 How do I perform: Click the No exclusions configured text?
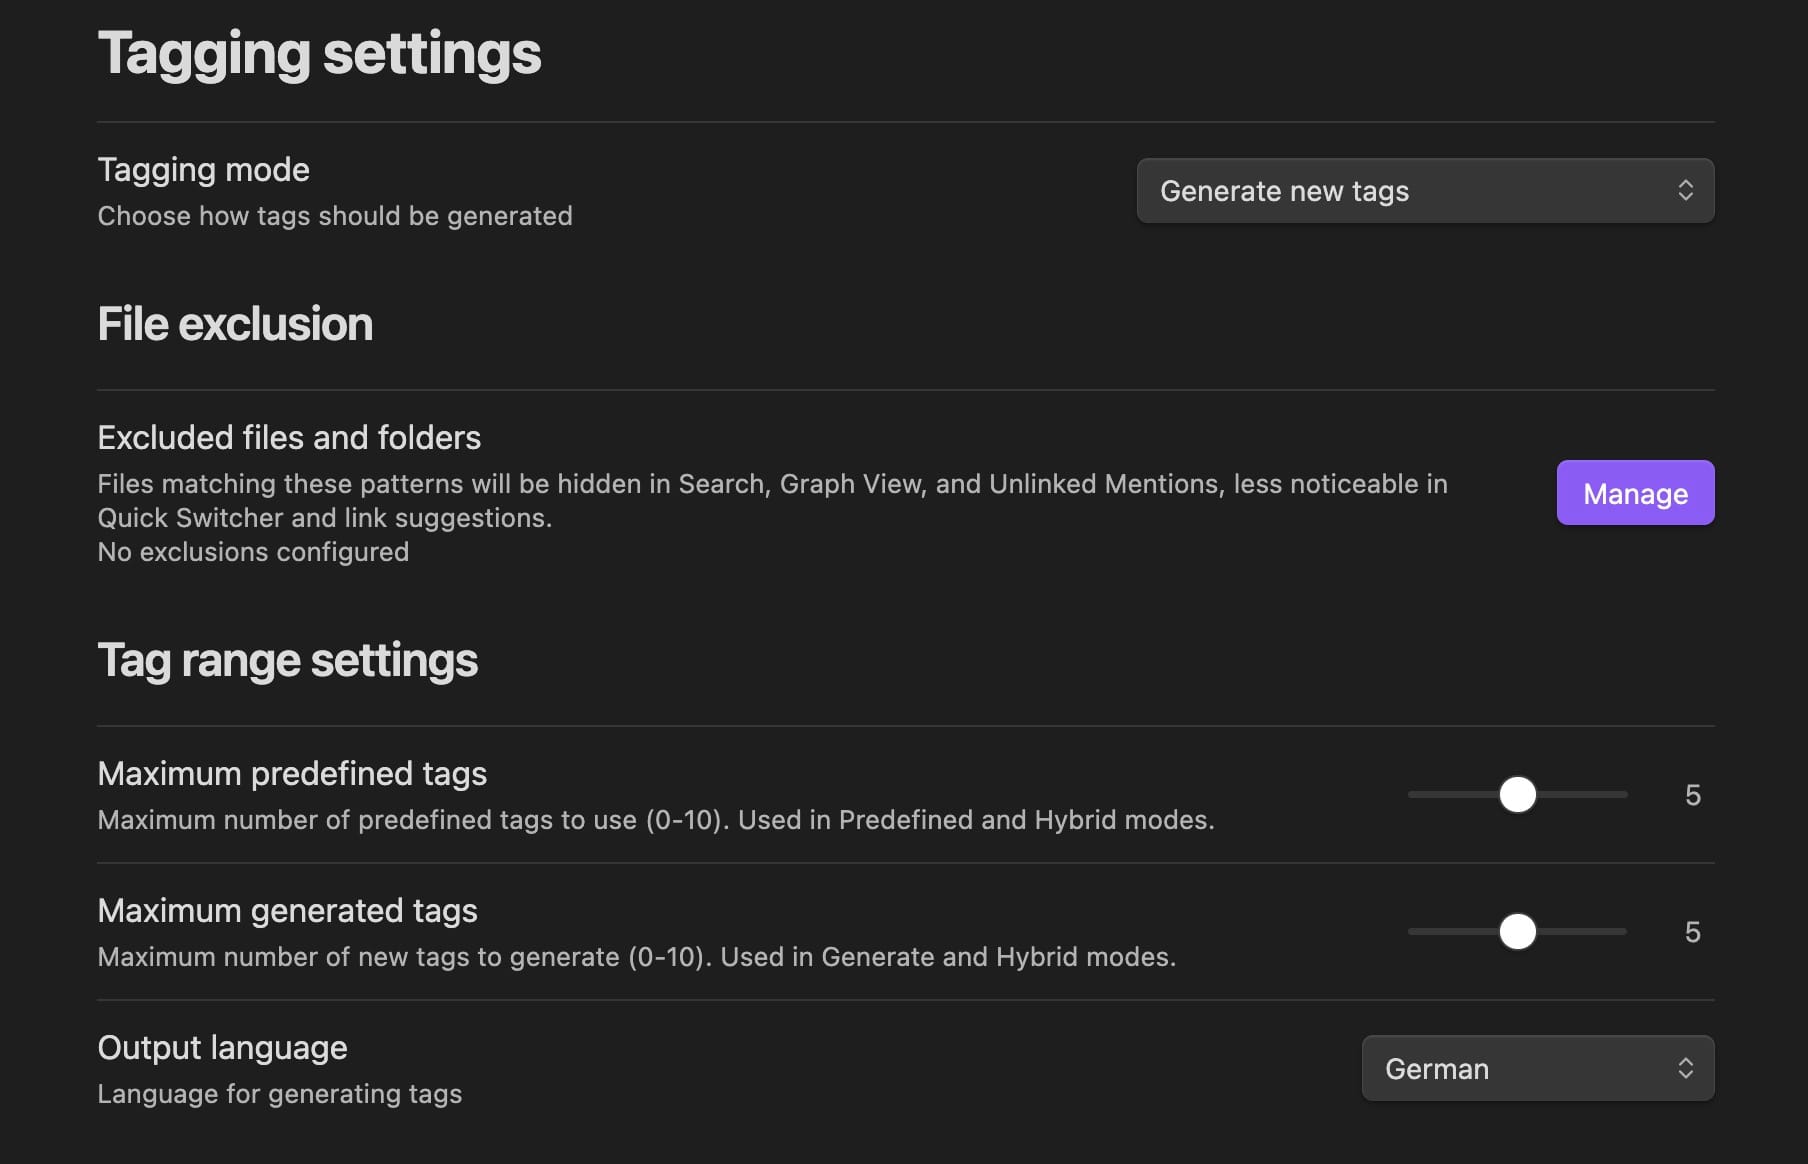coord(253,552)
